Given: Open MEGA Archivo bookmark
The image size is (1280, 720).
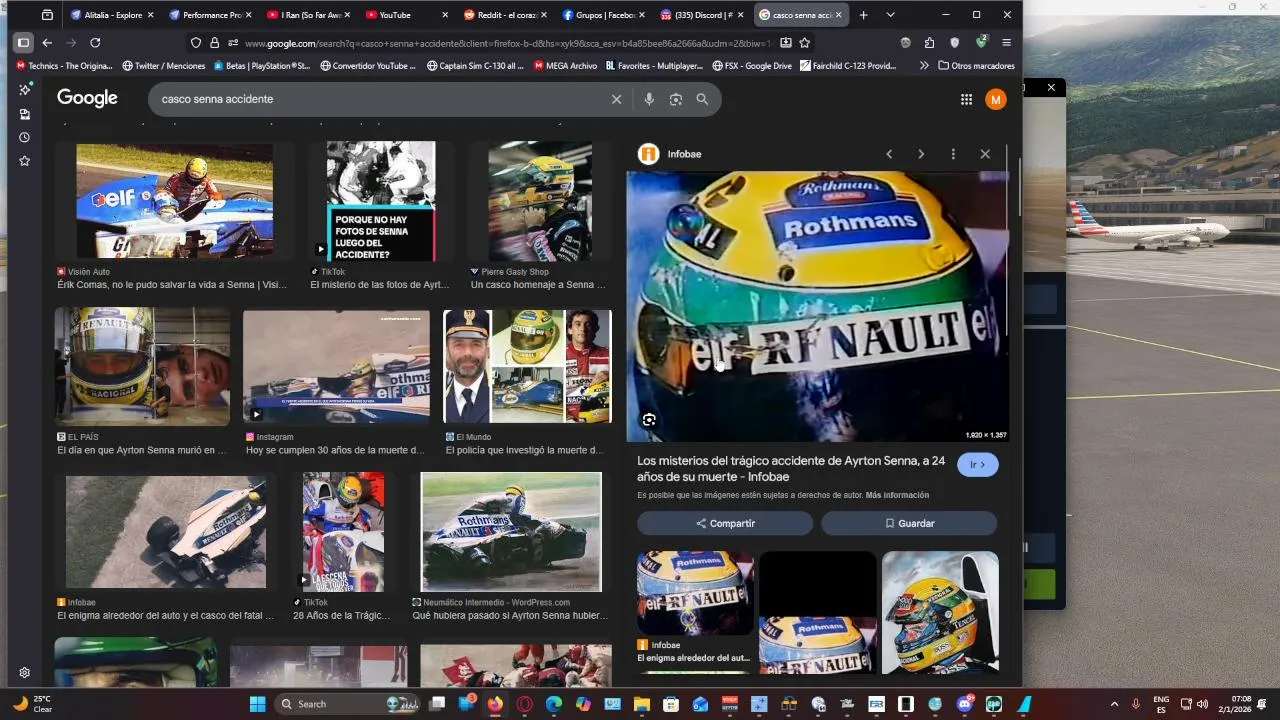Looking at the screenshot, I should tap(565, 66).
